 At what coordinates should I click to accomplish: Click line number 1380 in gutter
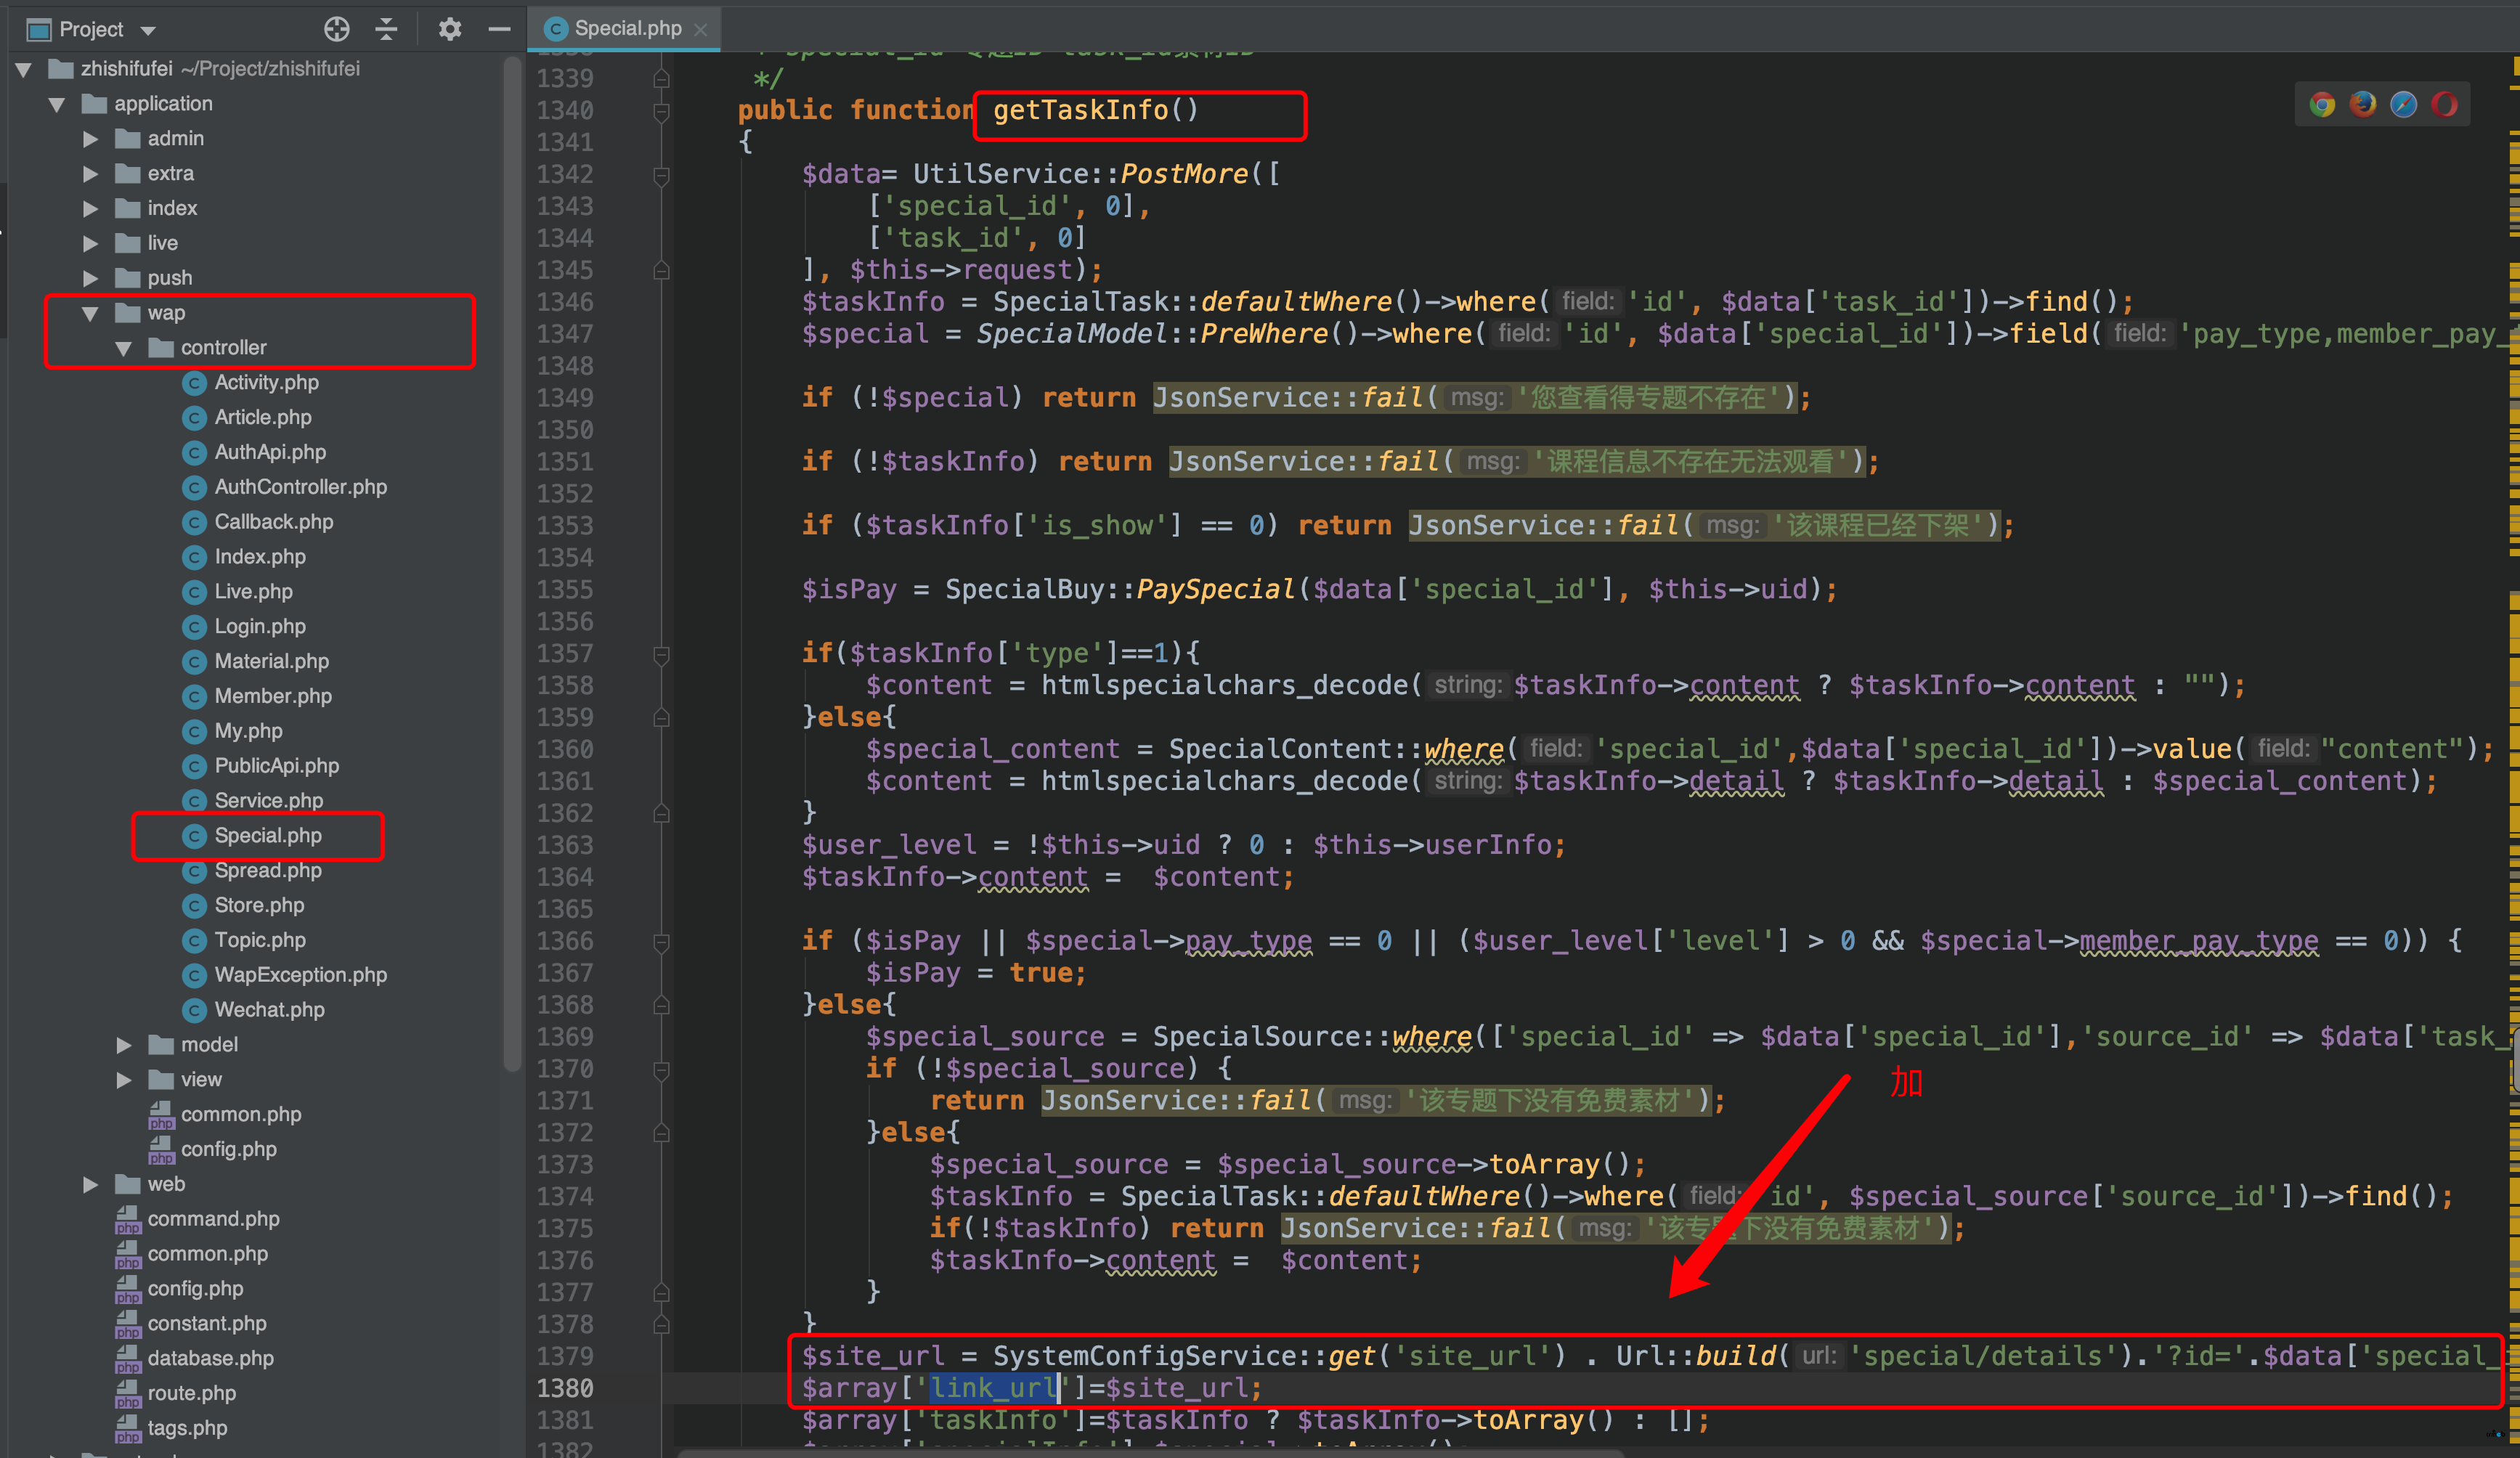[565, 1388]
